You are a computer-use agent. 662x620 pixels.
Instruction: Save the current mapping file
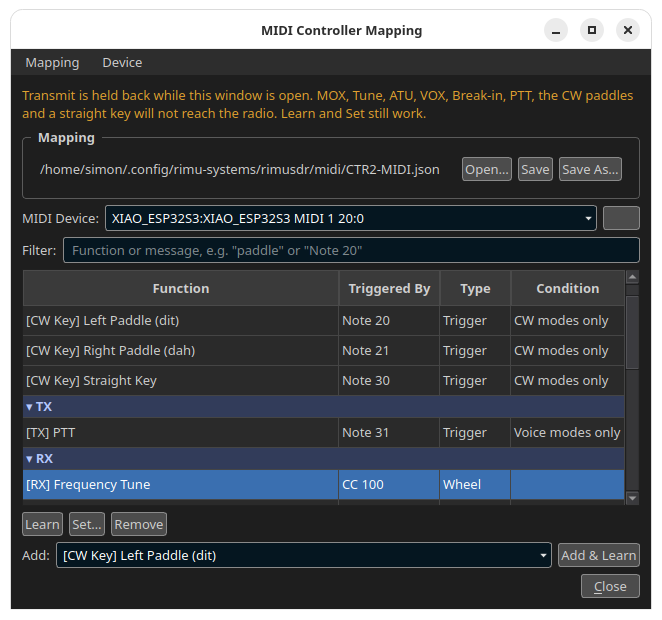(535, 169)
